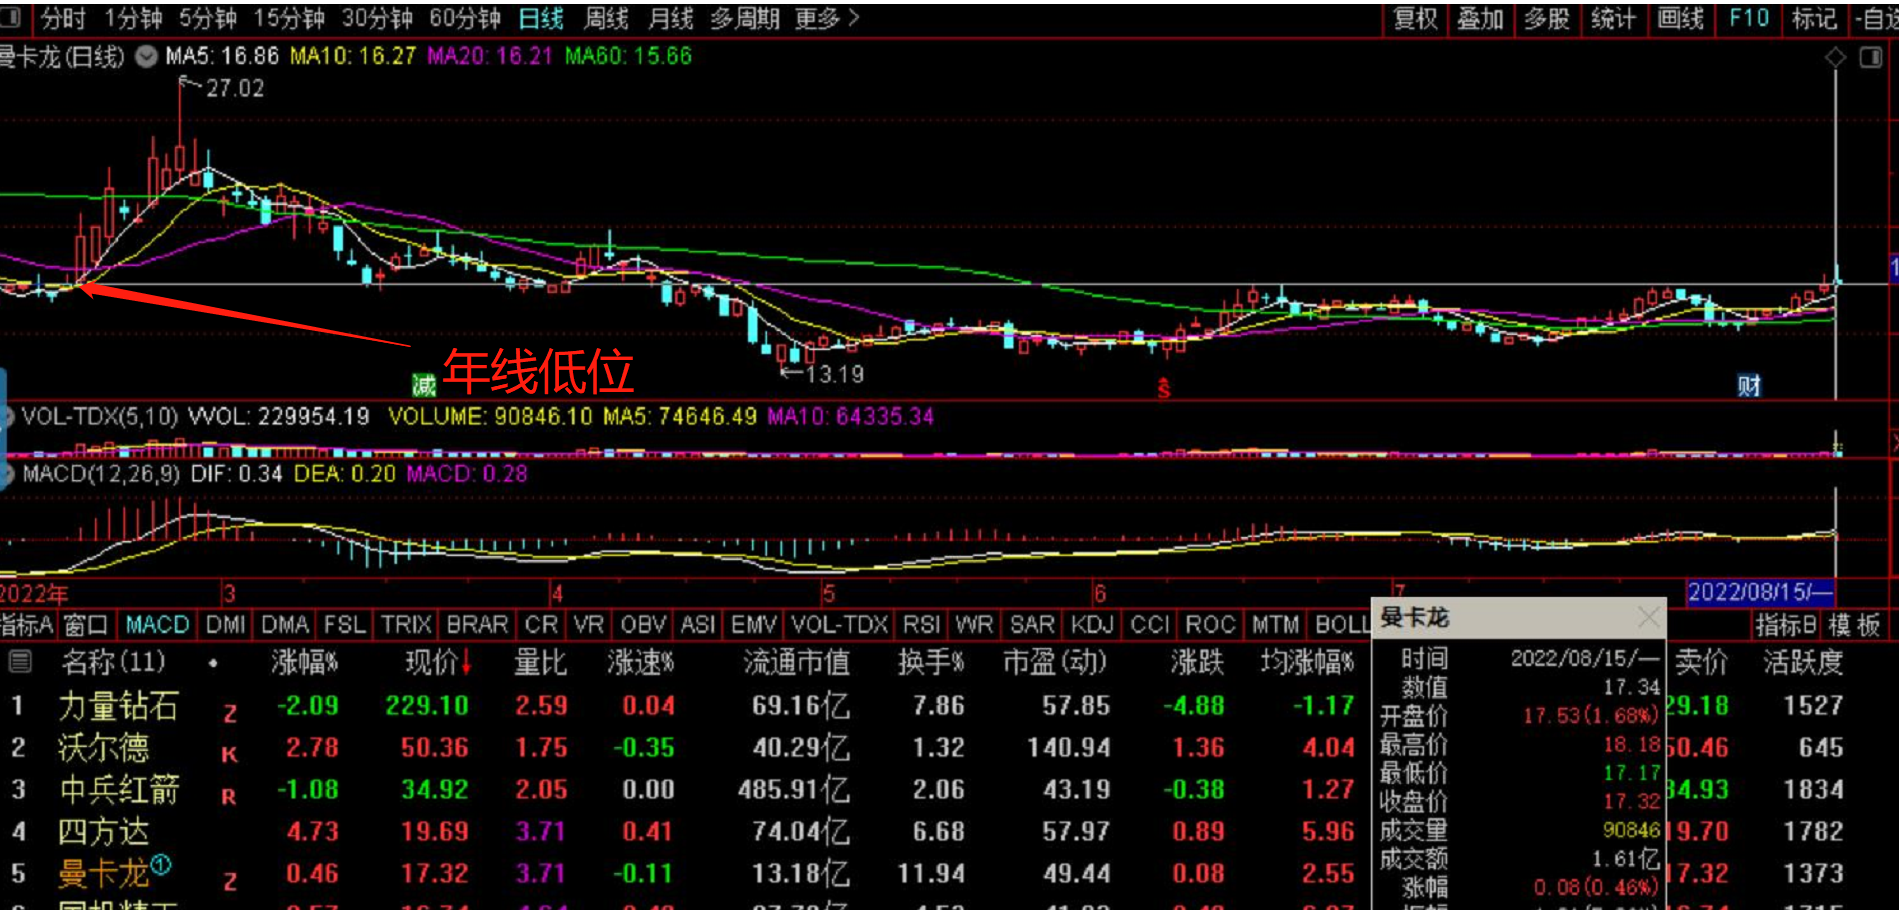
Task: Expand the 更多 periods menu
Action: 827,18
